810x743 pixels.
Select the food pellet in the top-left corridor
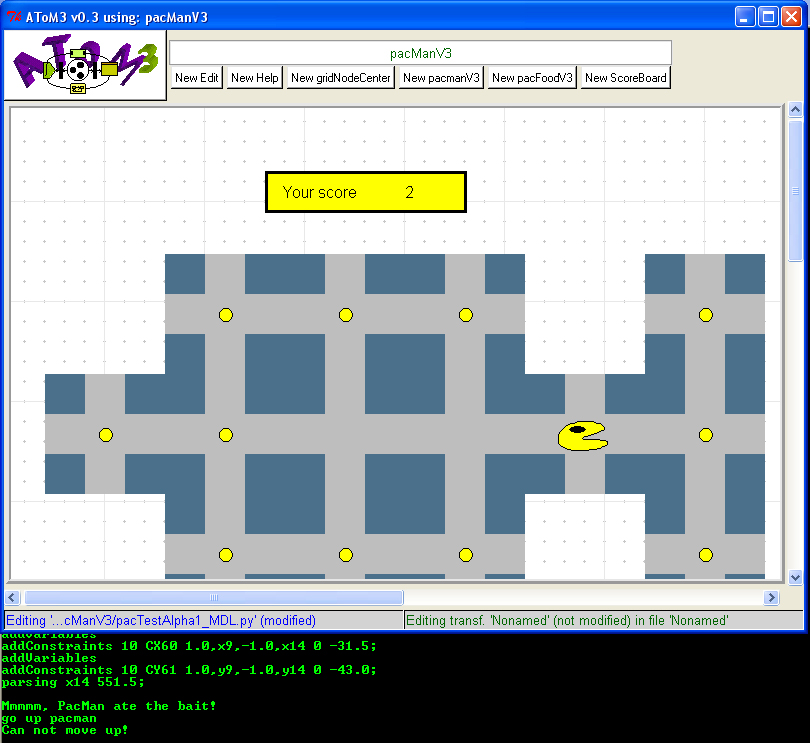[226, 314]
